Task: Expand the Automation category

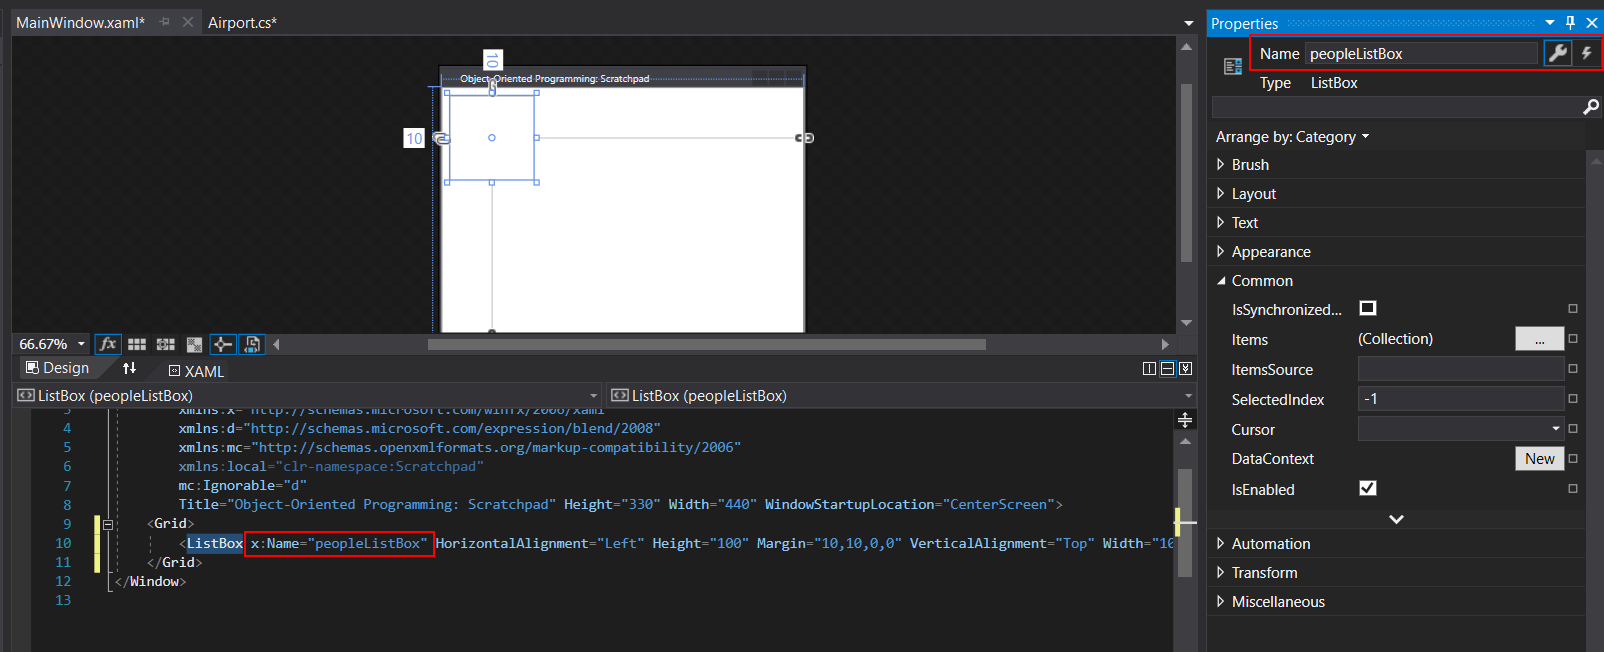Action: point(1220,543)
